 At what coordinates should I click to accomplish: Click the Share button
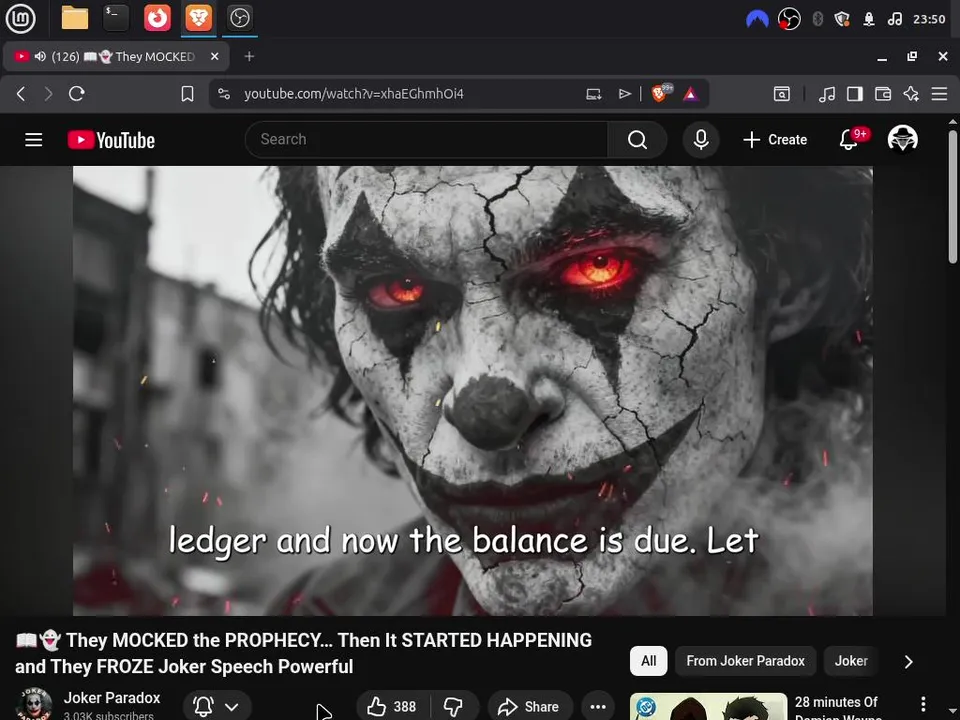pos(530,707)
